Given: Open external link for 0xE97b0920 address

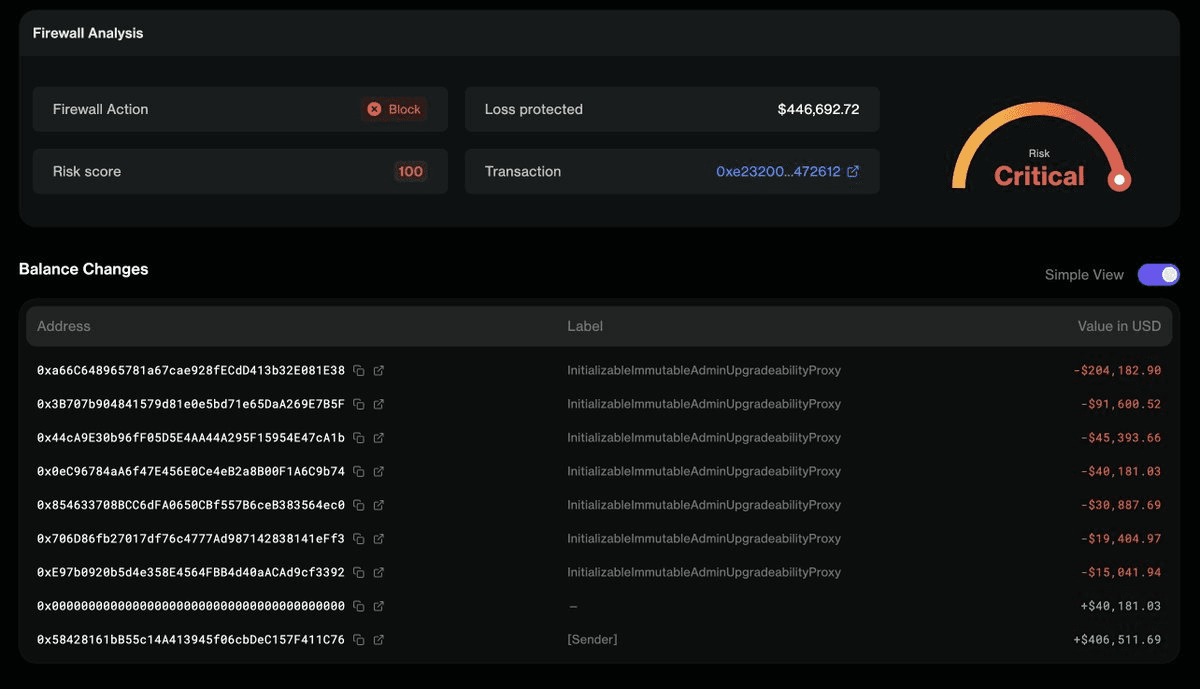Looking at the screenshot, I should pyautogui.click(x=379, y=573).
